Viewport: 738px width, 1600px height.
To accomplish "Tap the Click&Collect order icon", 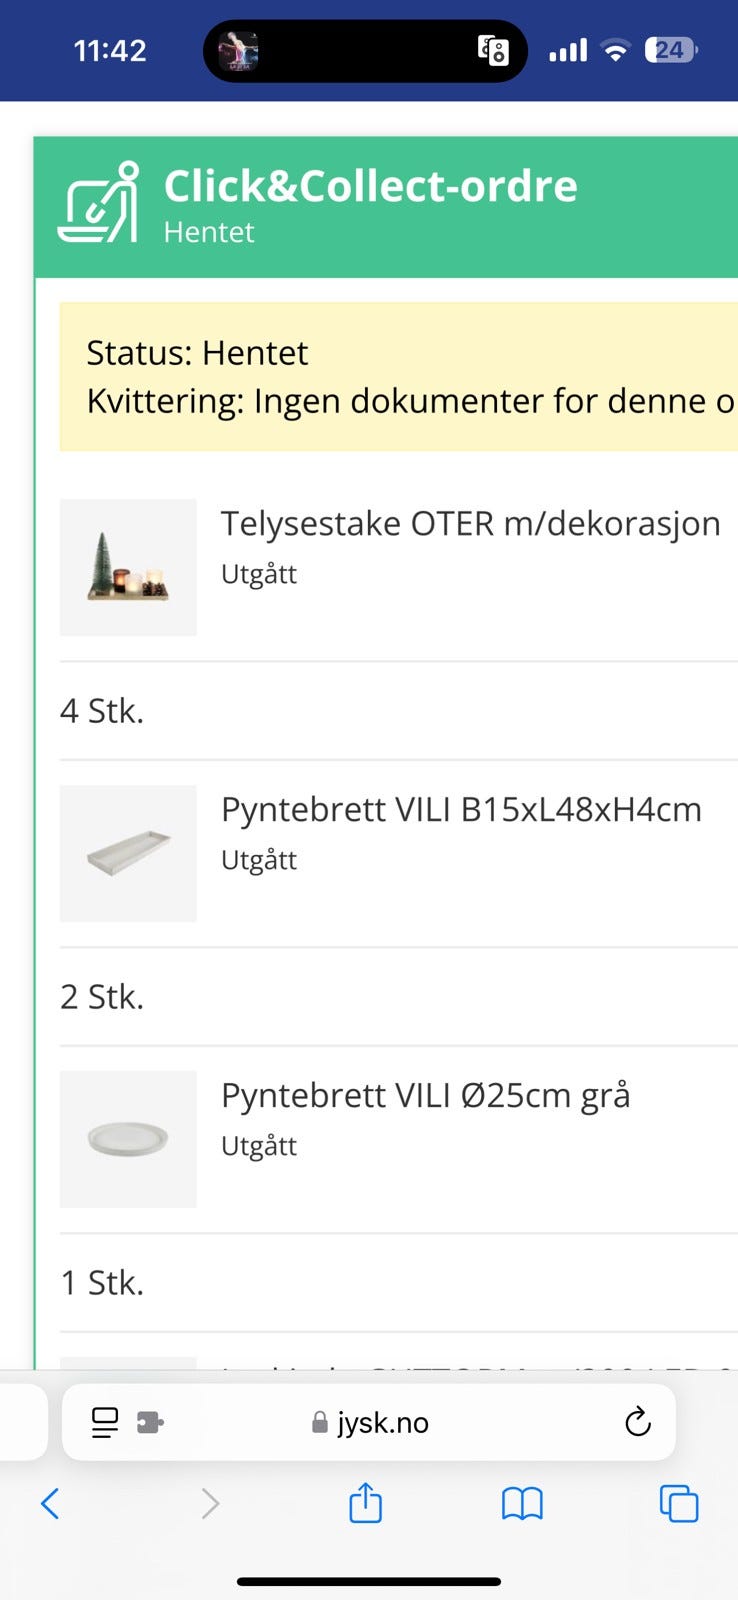I will (x=98, y=203).
